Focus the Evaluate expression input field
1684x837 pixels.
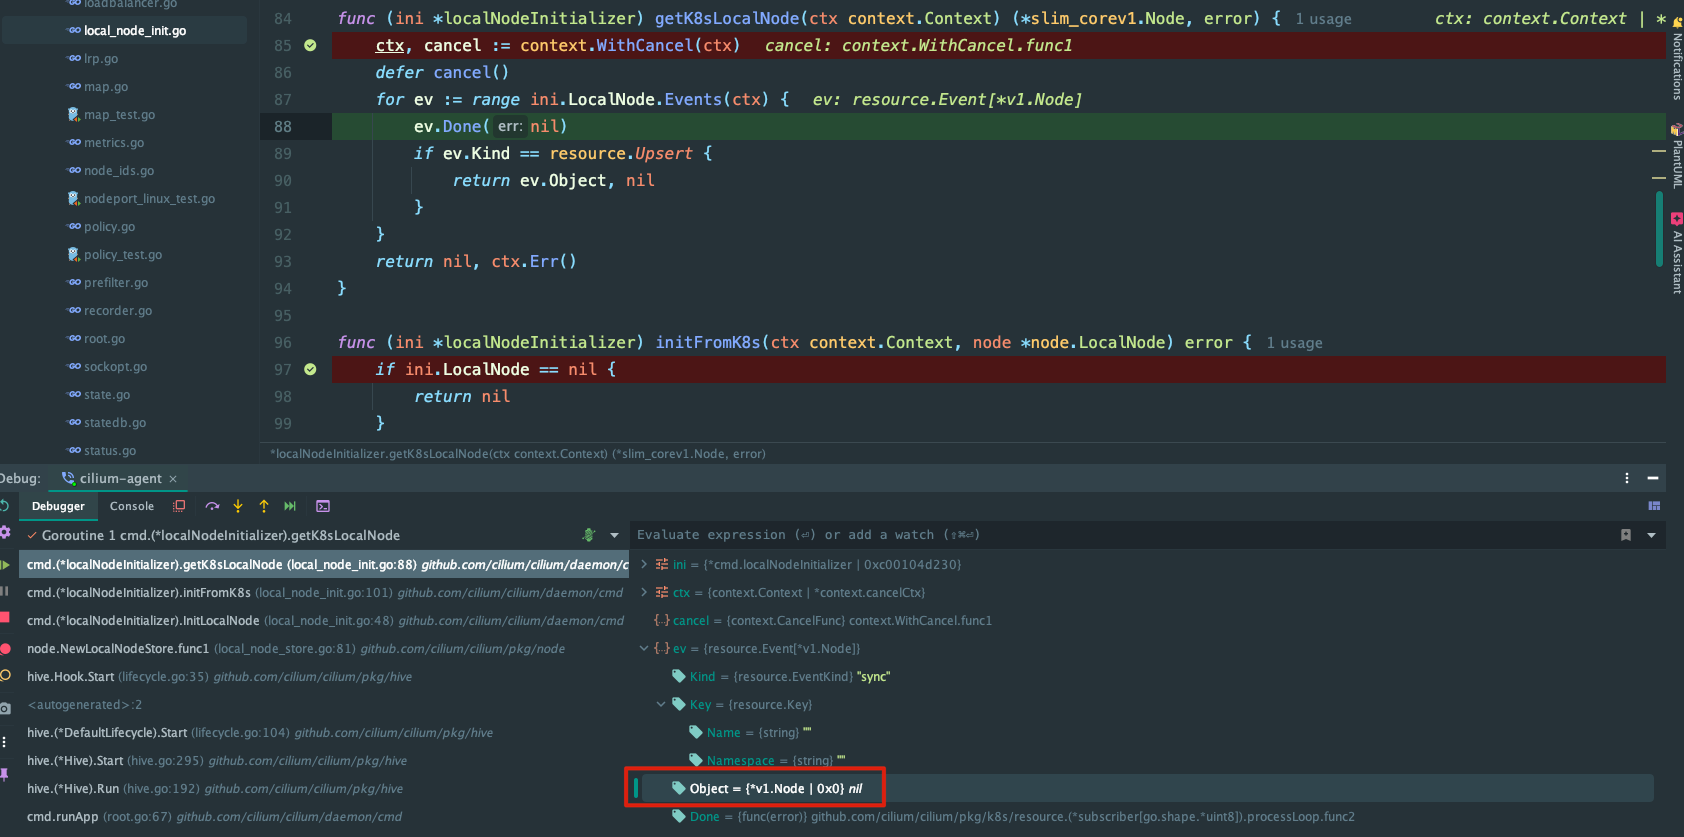(x=1120, y=535)
